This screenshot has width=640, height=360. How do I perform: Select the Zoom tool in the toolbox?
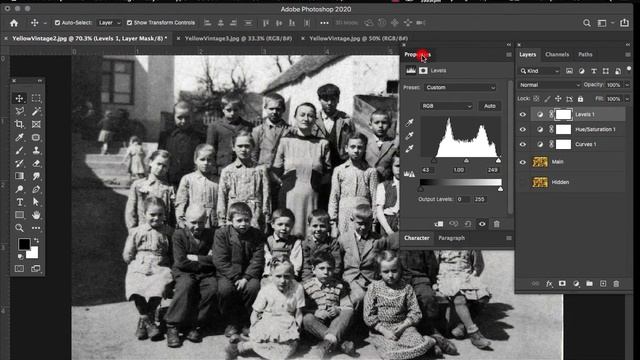[19, 228]
